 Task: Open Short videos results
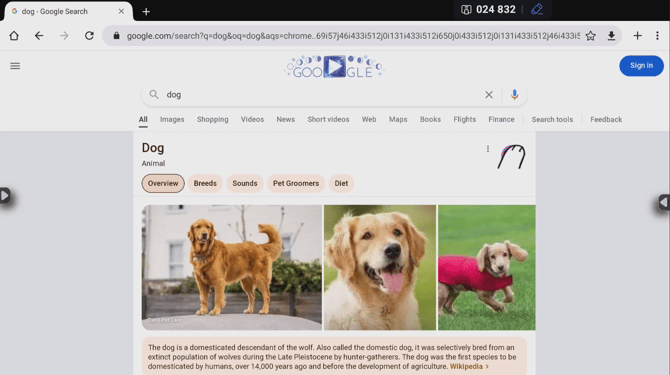click(328, 120)
